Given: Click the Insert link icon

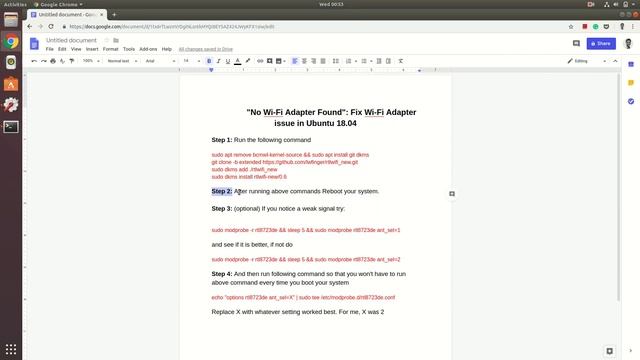Looking at the screenshot, I should (260, 61).
